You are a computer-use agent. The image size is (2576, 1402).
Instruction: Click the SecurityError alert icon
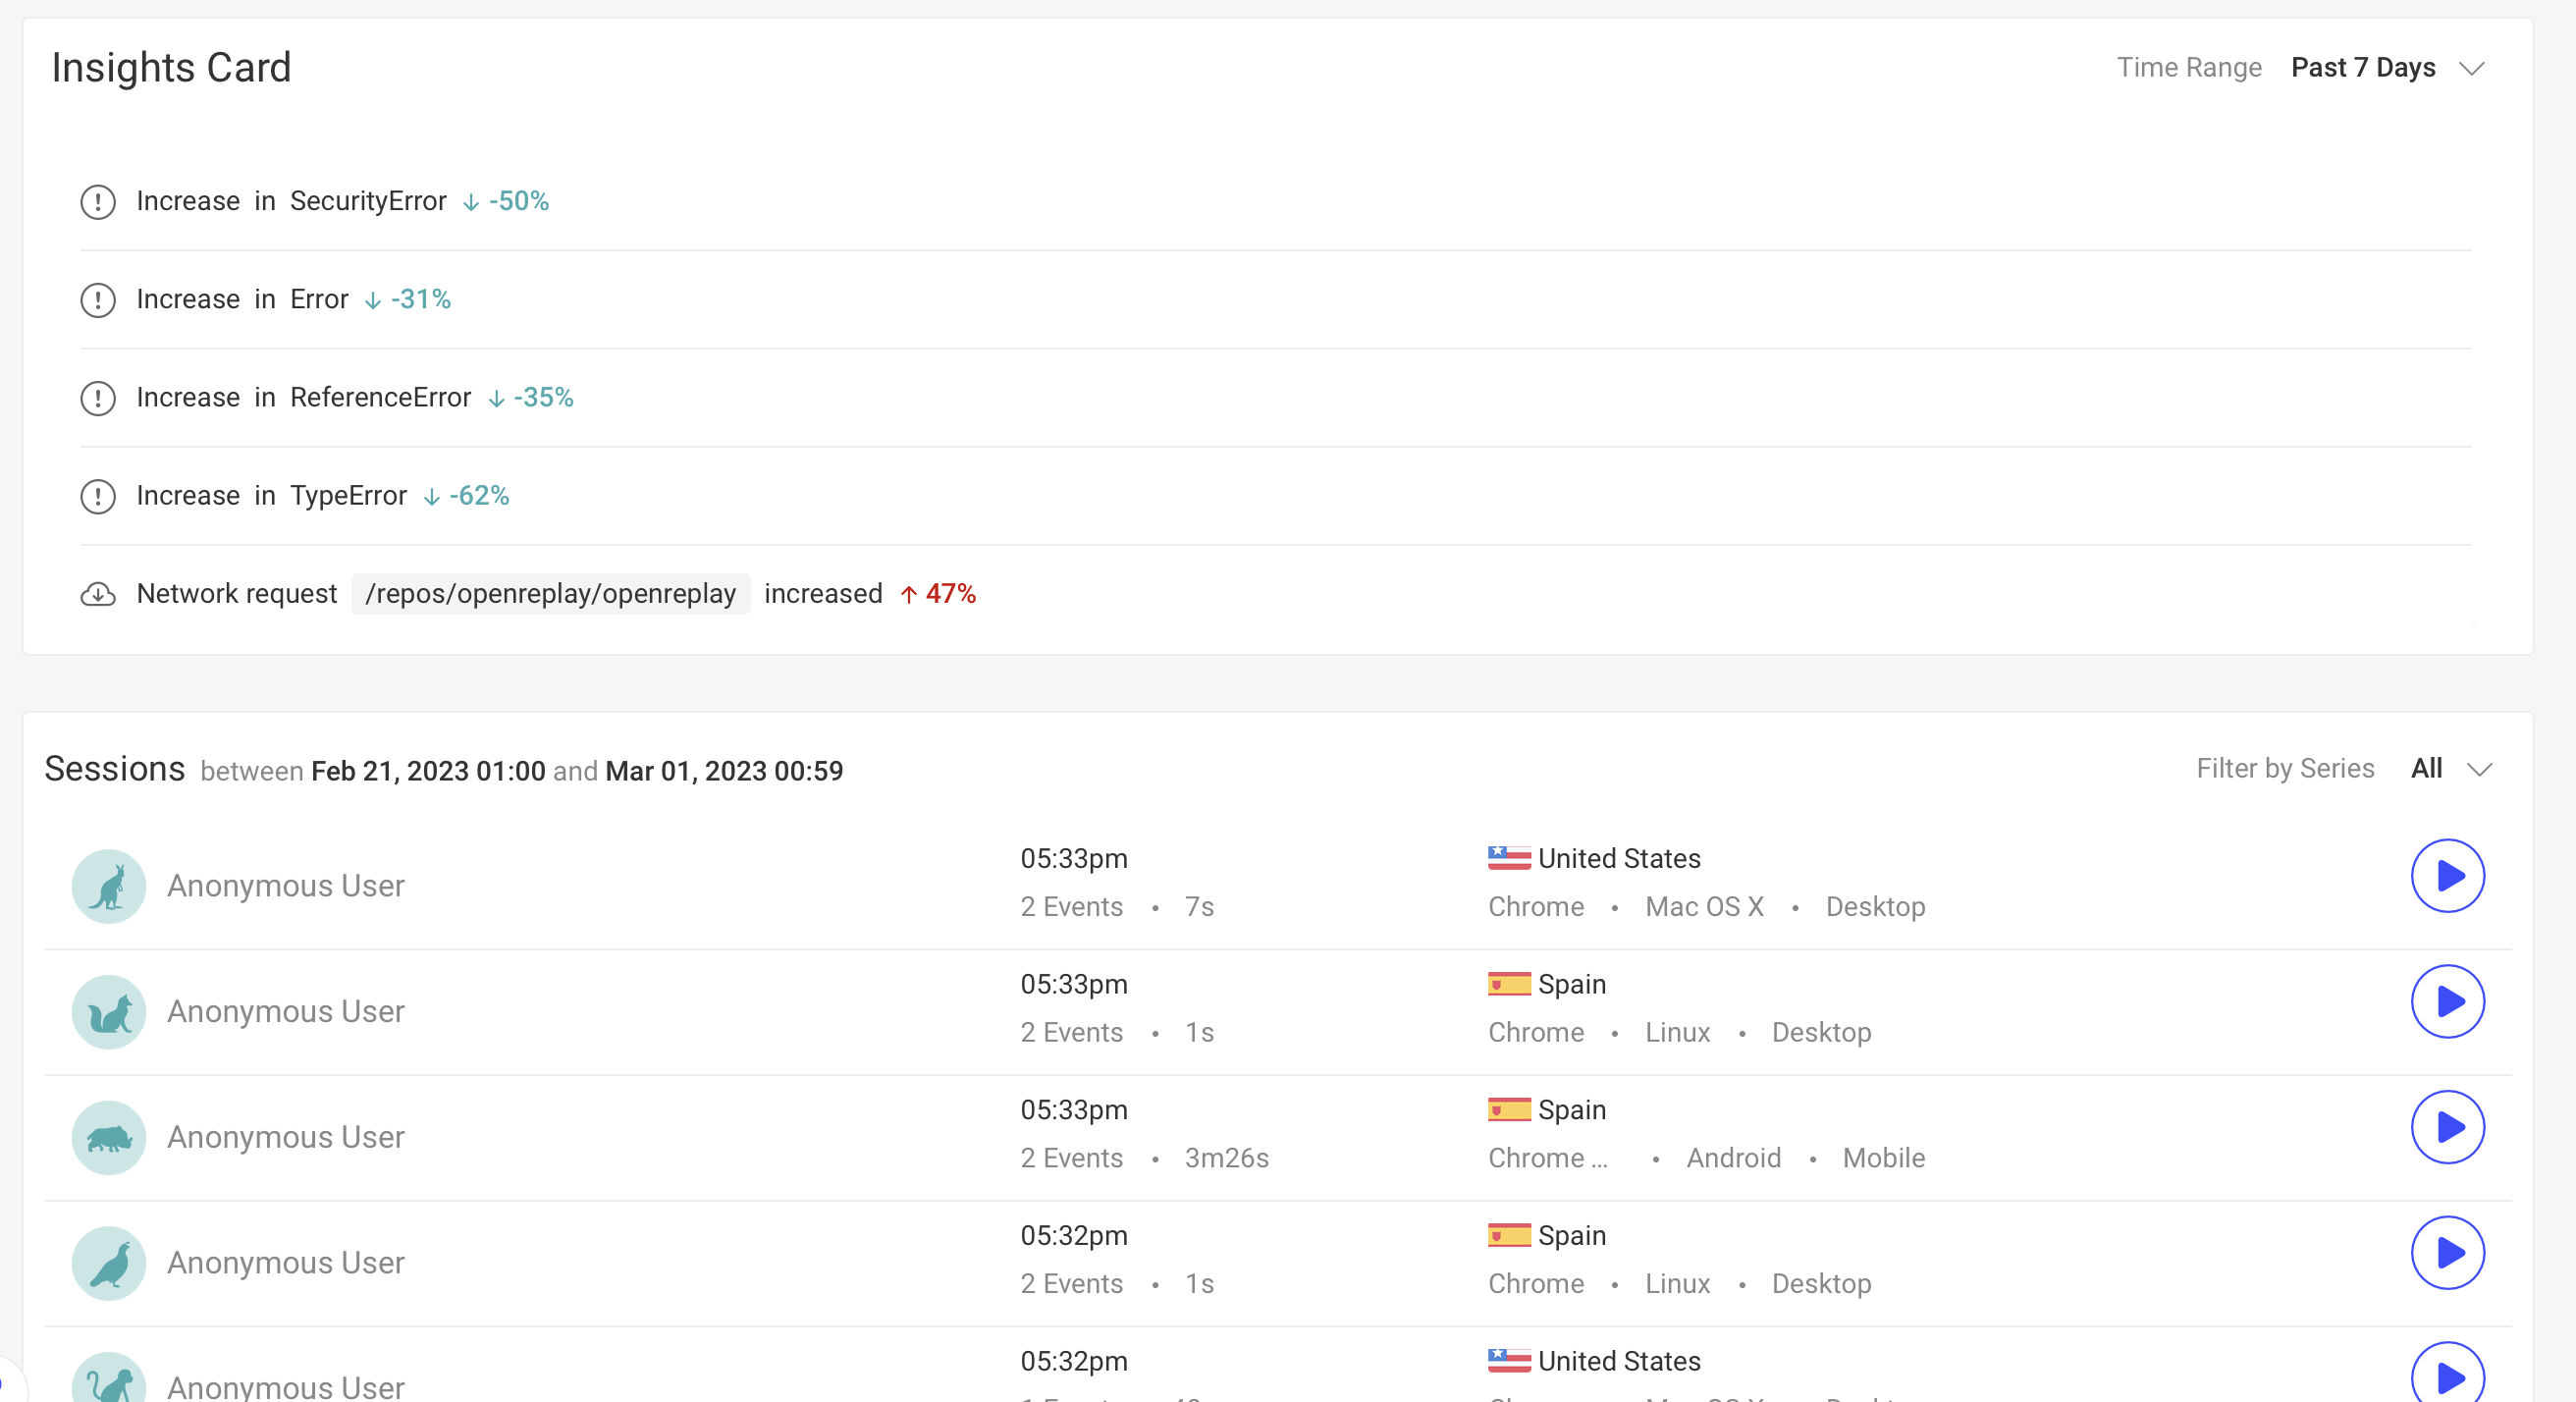(98, 202)
